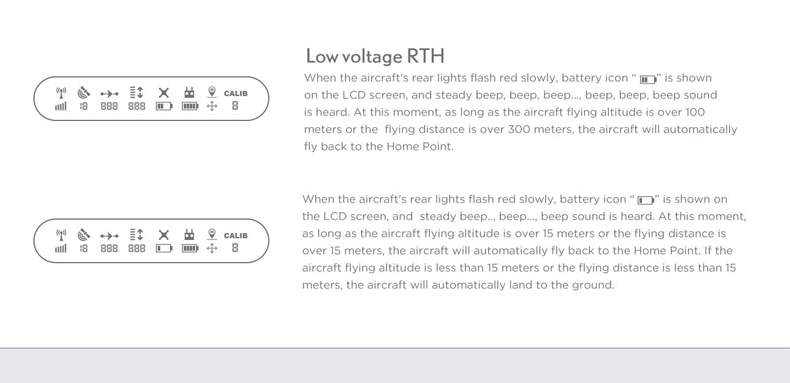790x383 pixels.
Task: Click the full battery bars icon in upper LCD display
Action: pos(190,106)
